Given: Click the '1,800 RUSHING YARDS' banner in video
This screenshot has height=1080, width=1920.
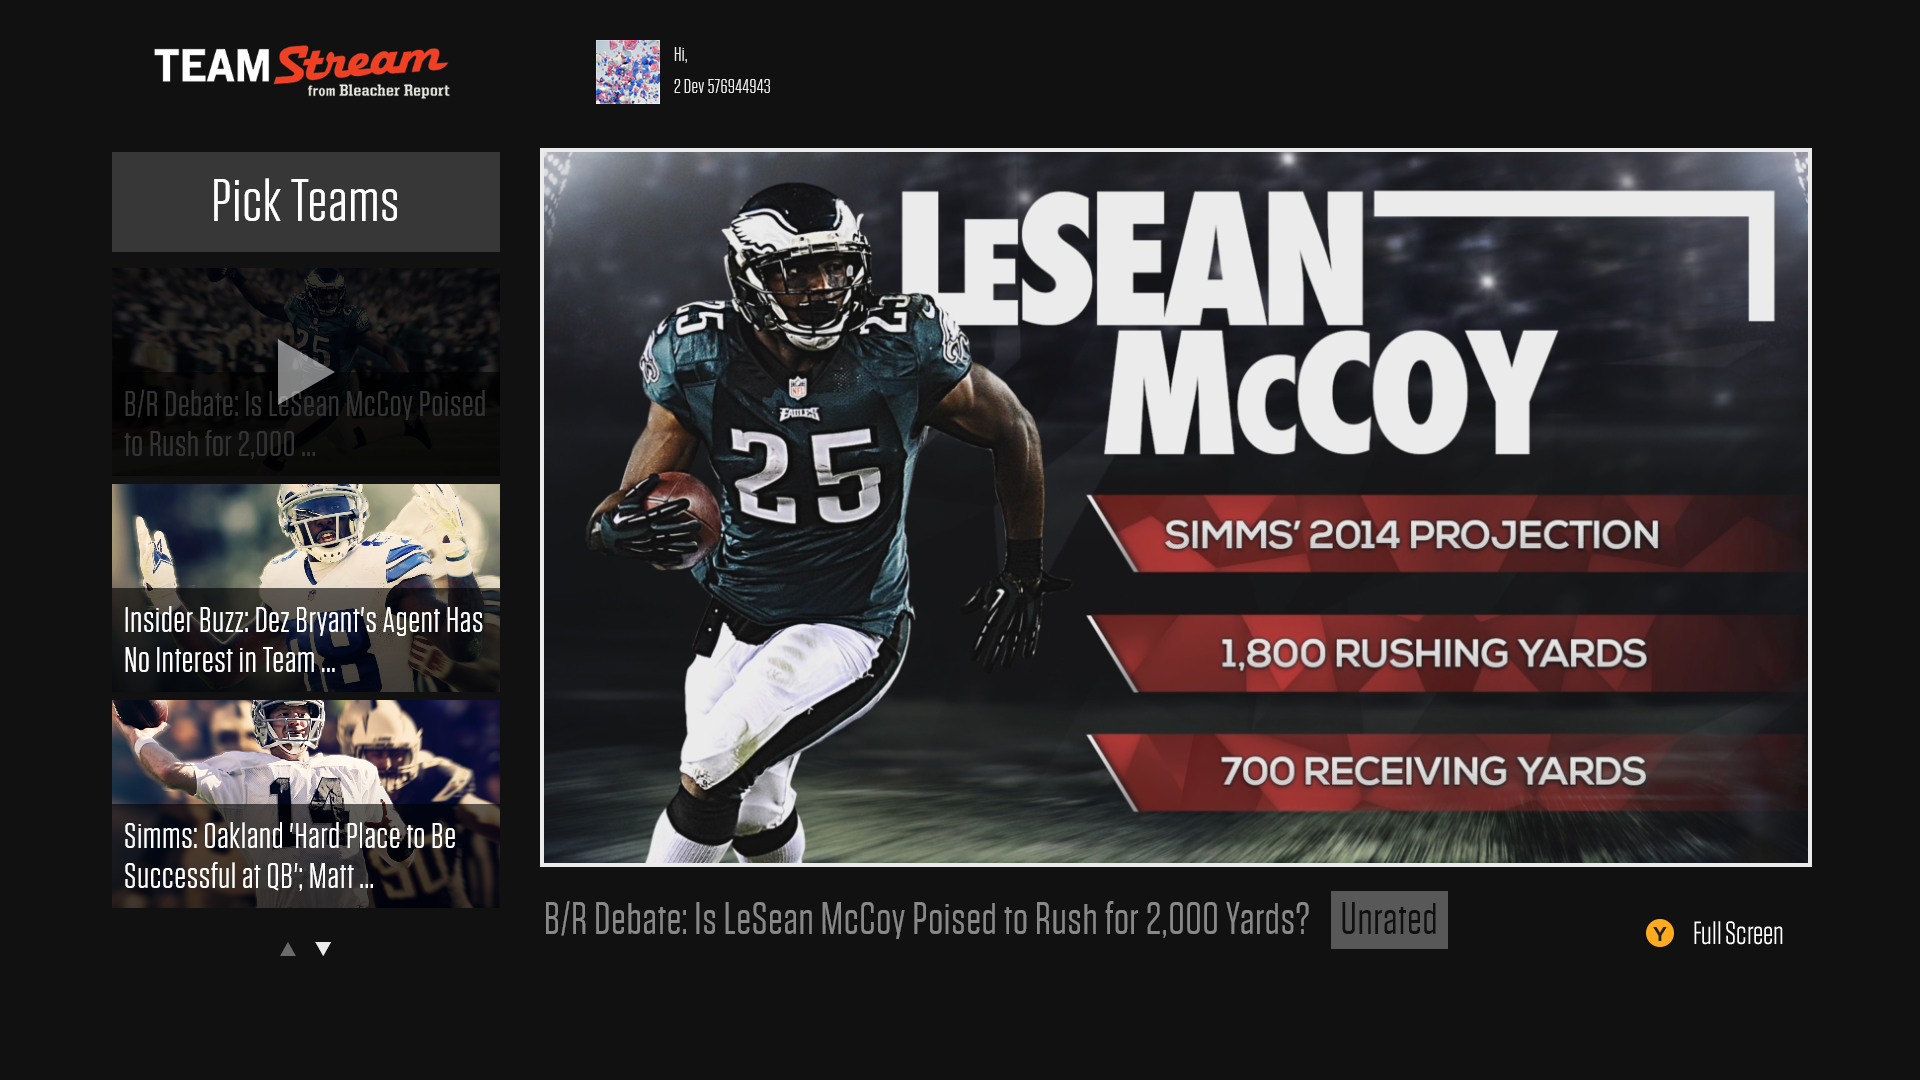Looking at the screenshot, I should (1432, 654).
